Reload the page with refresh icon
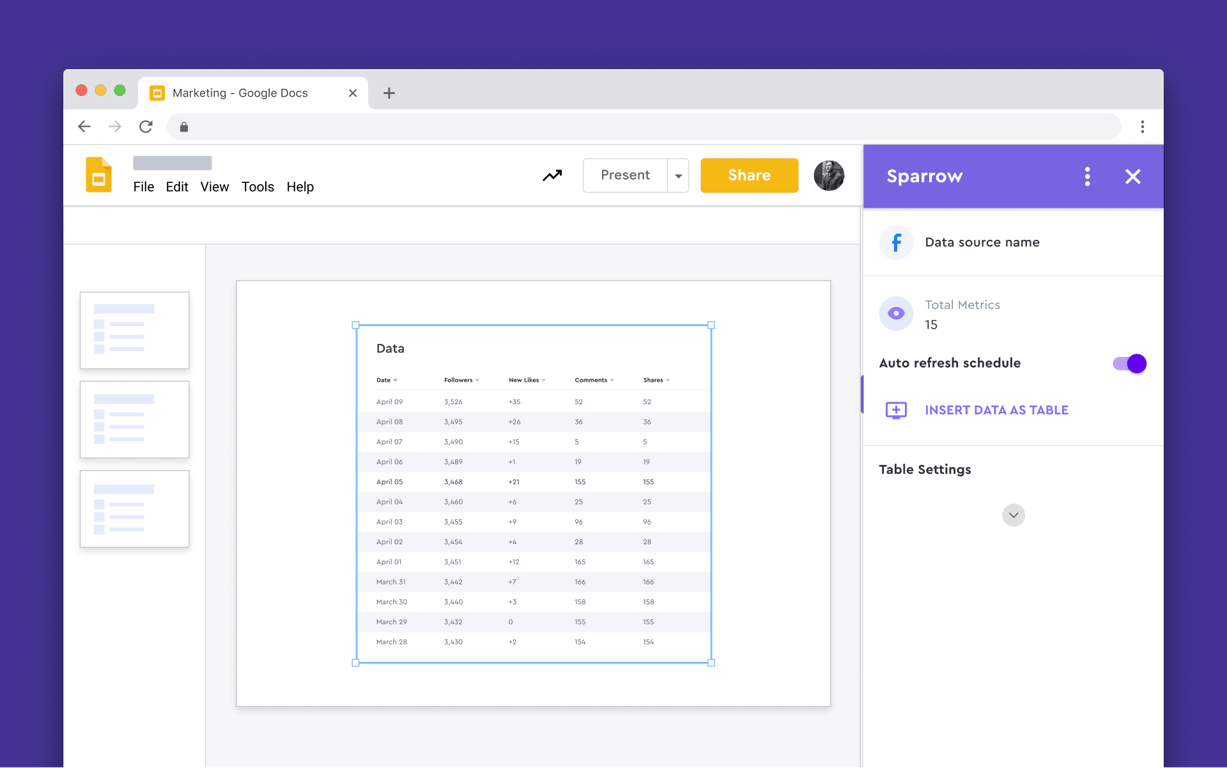The width and height of the screenshot is (1227, 768). 146,127
